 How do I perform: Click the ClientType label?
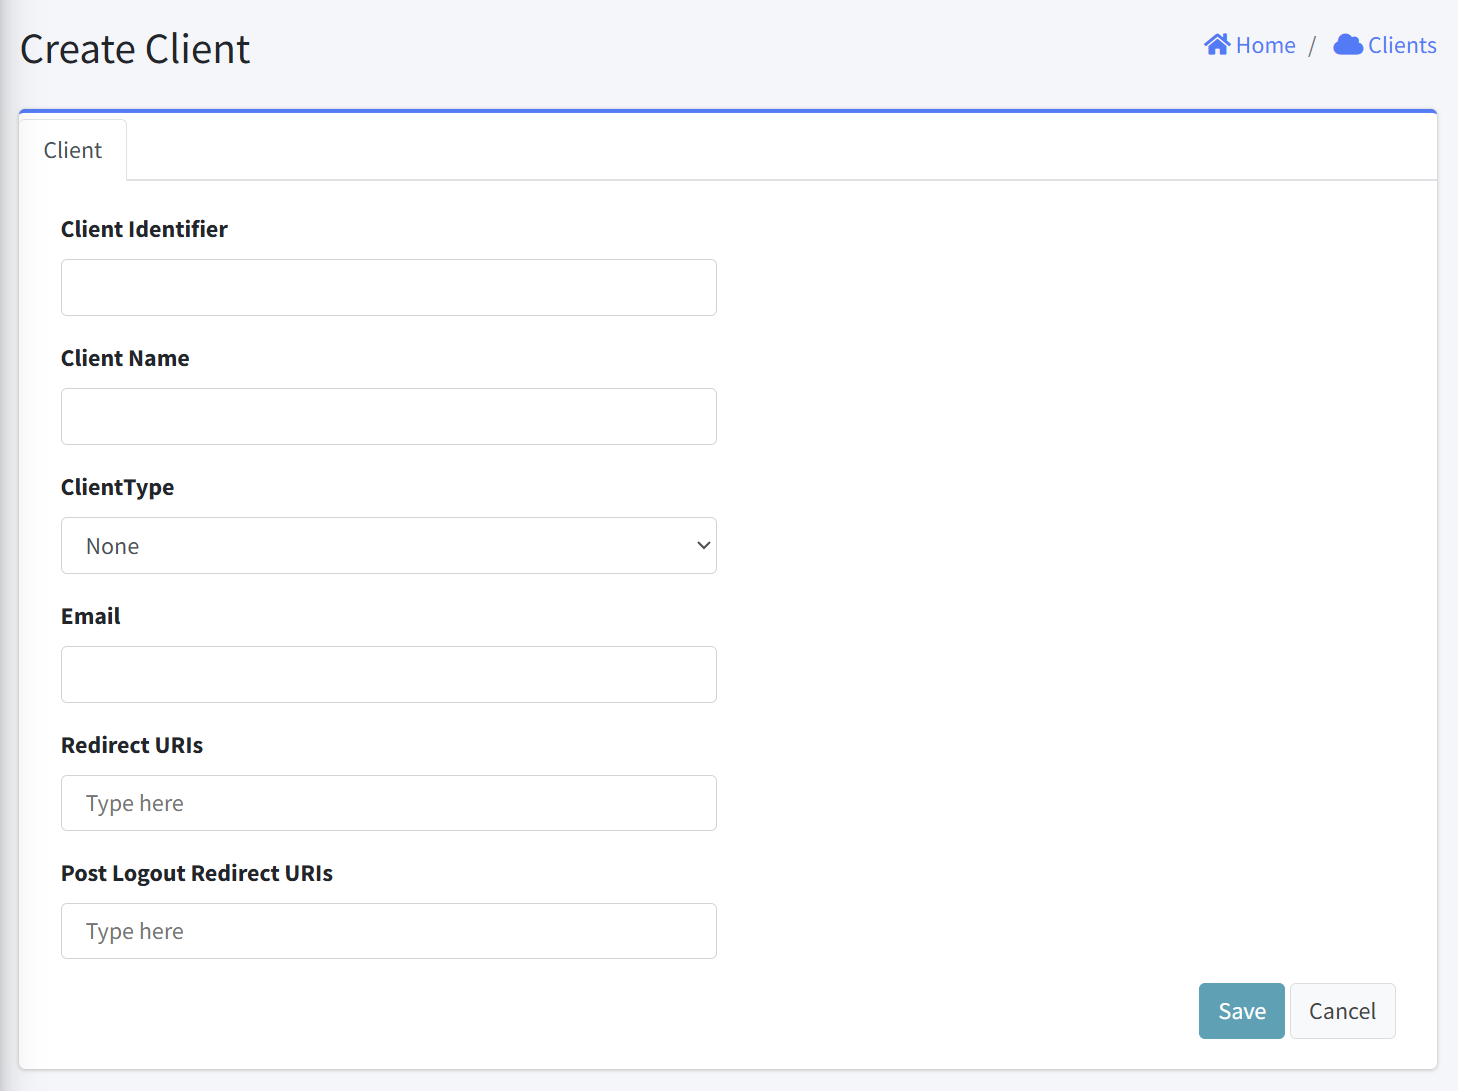pyautogui.click(x=117, y=487)
